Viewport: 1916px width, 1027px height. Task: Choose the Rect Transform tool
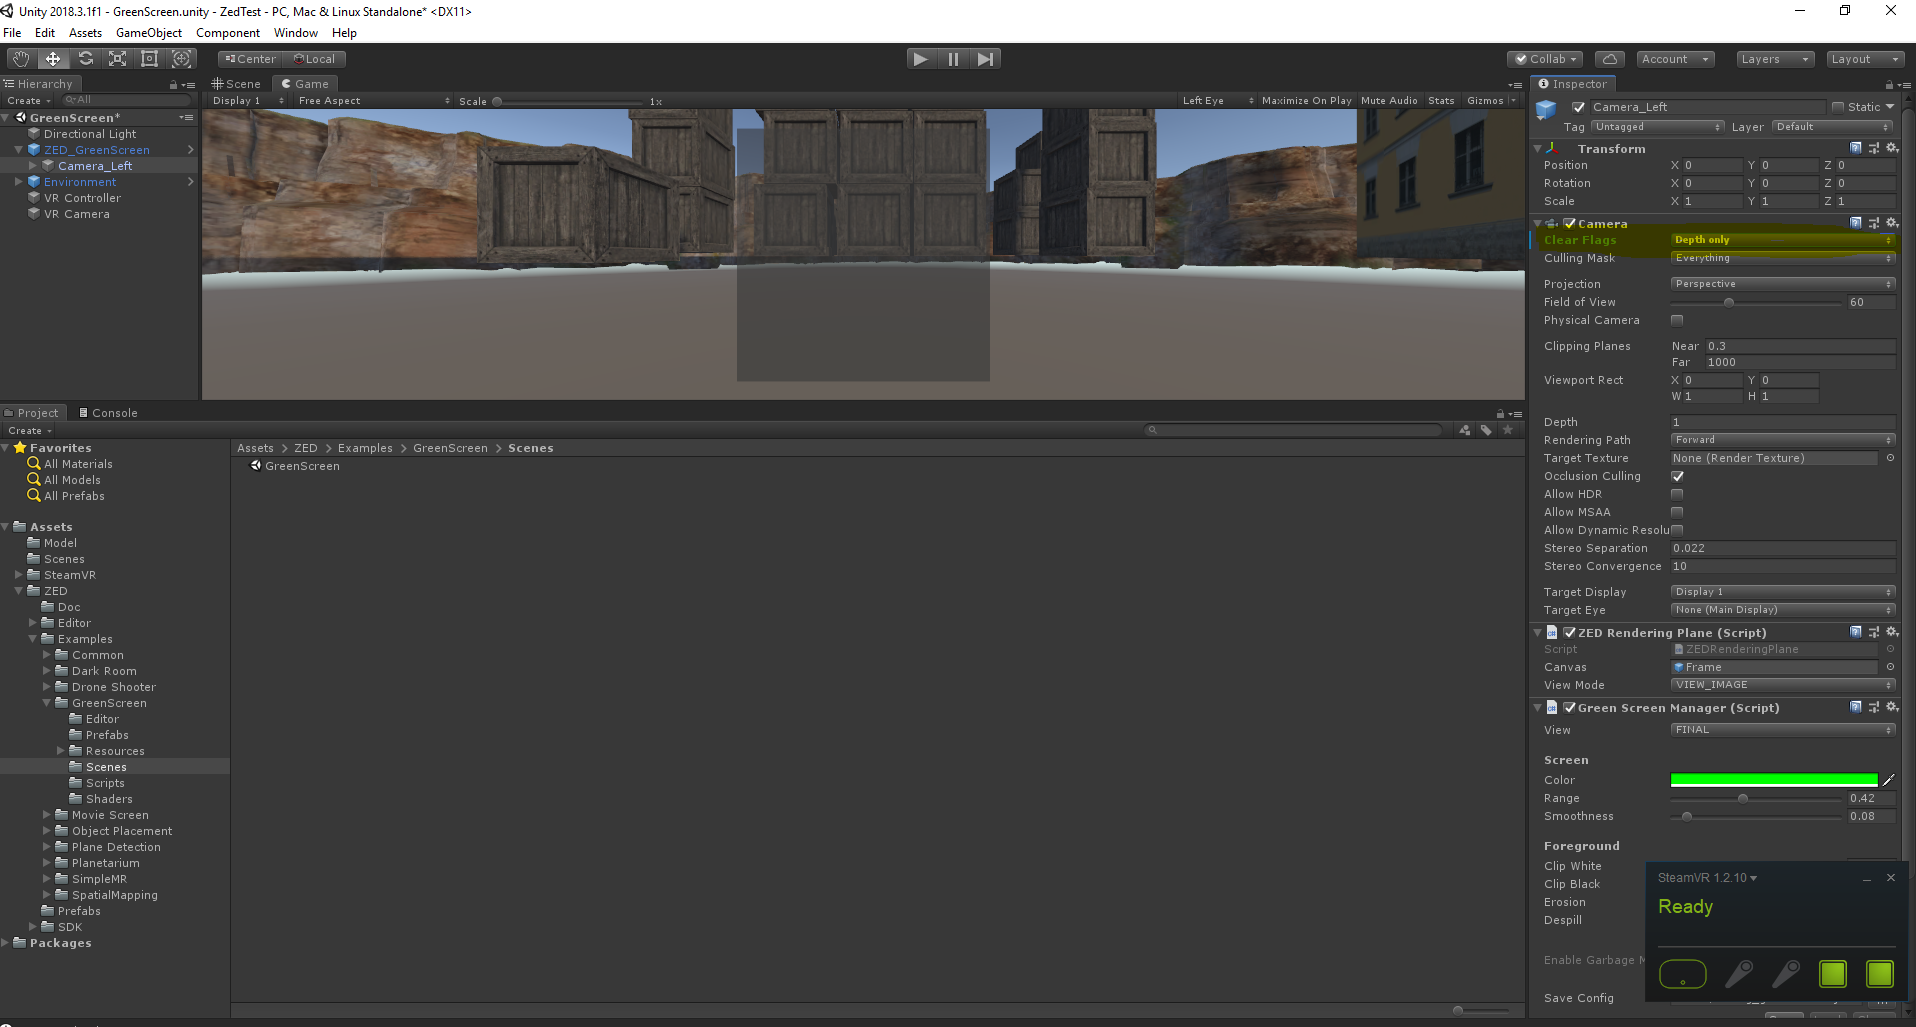coord(149,58)
